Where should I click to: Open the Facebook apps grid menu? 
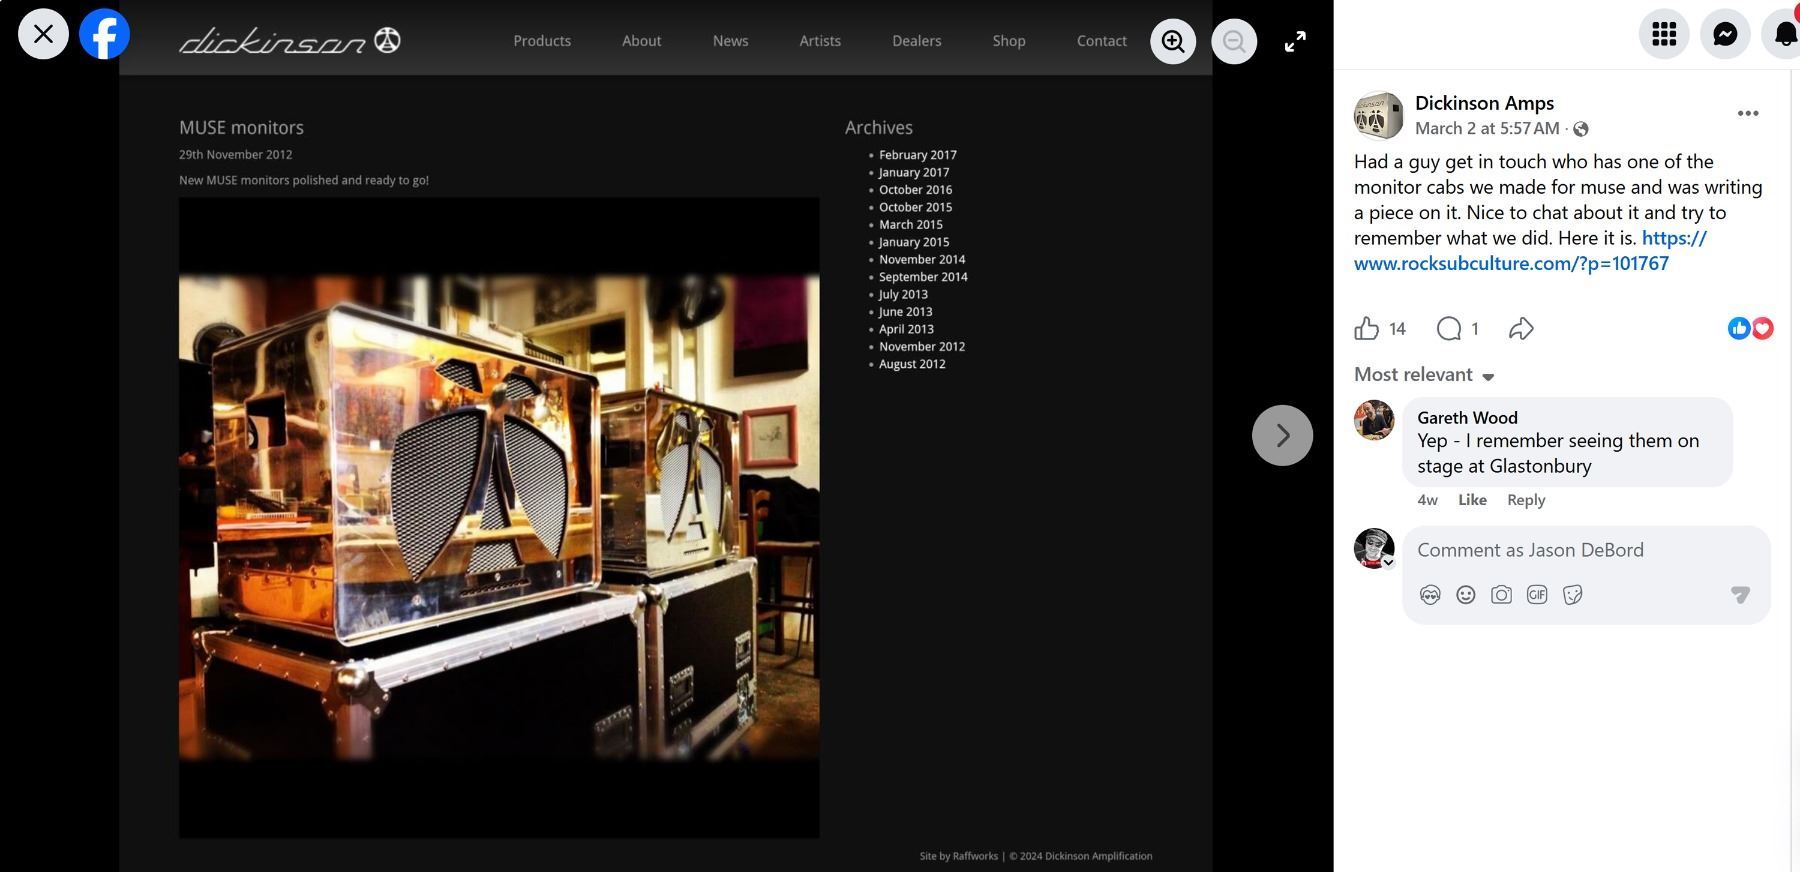click(1664, 34)
